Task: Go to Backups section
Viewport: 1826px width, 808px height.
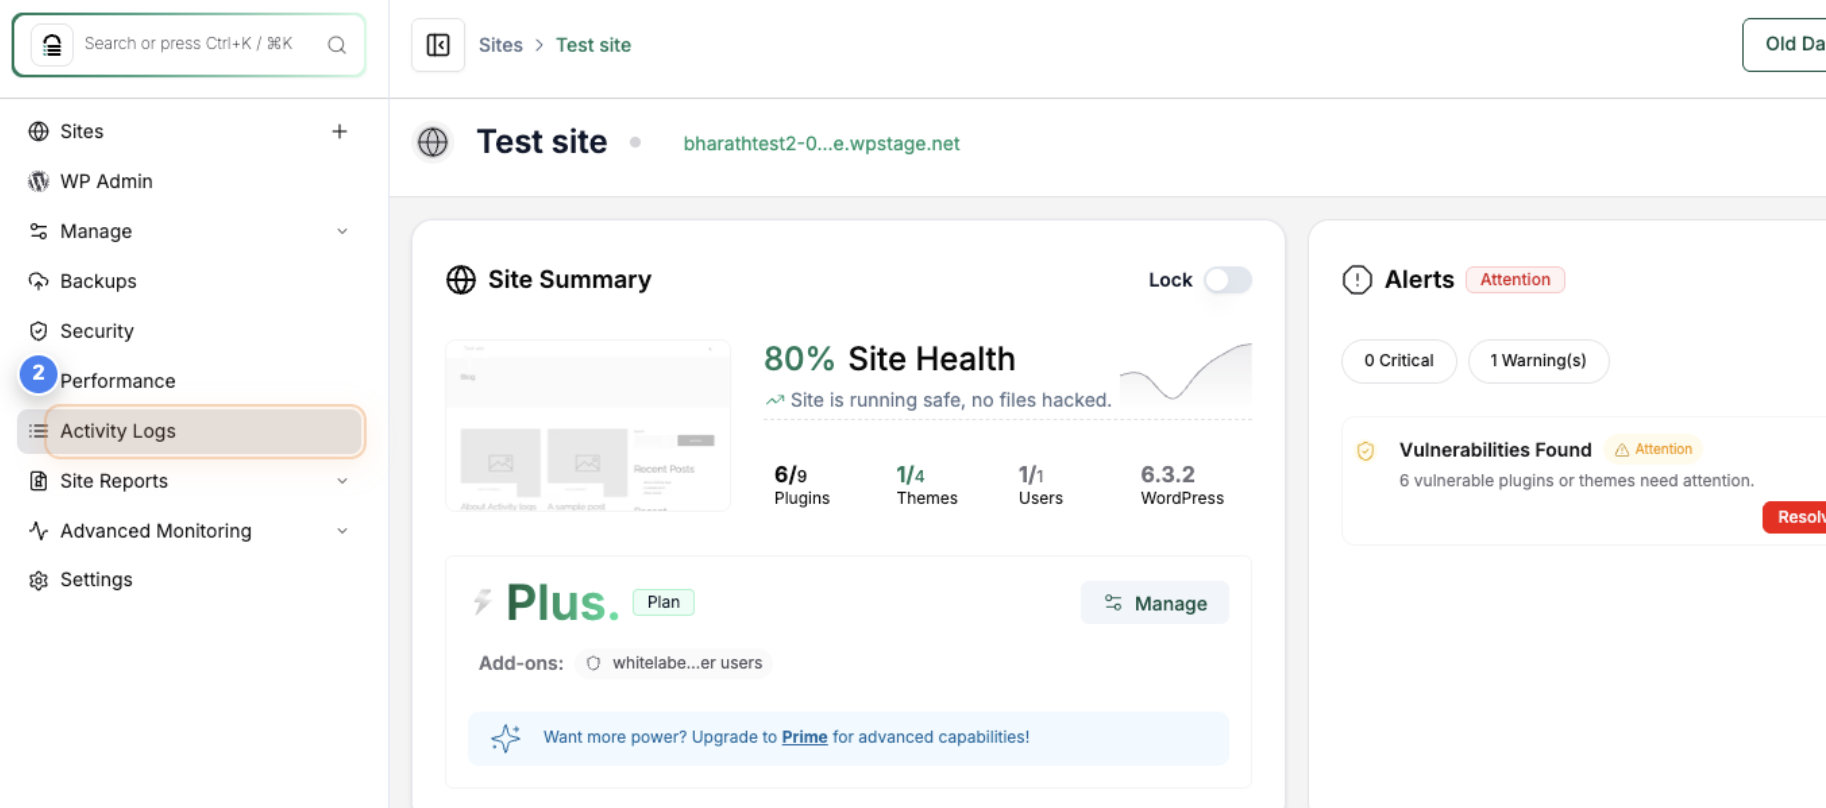Action: 98,281
